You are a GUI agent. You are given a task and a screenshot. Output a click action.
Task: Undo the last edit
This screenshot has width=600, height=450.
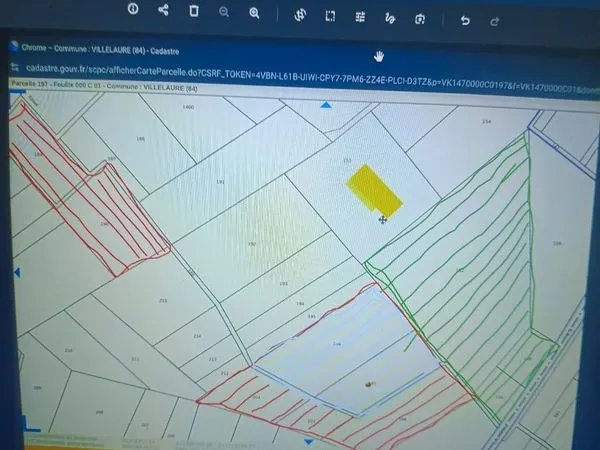click(465, 20)
